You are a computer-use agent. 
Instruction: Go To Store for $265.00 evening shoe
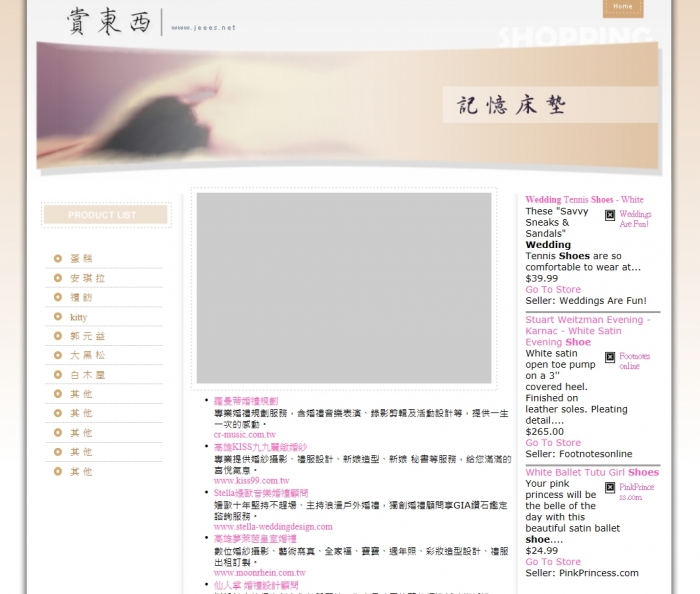tap(553, 443)
